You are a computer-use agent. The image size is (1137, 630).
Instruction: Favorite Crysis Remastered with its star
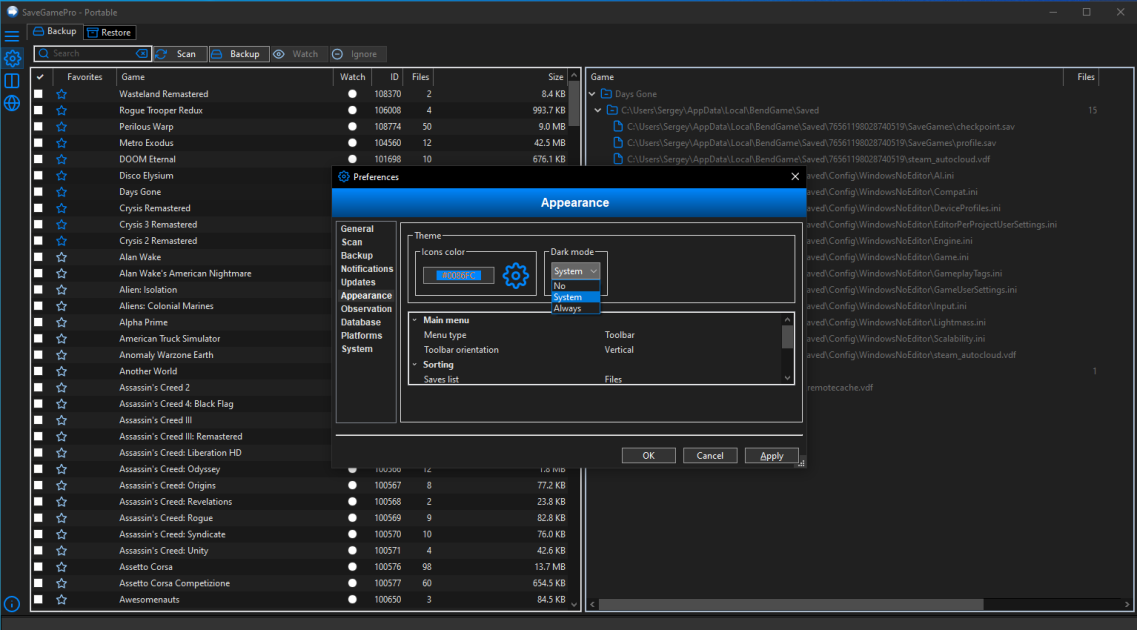[62, 208]
